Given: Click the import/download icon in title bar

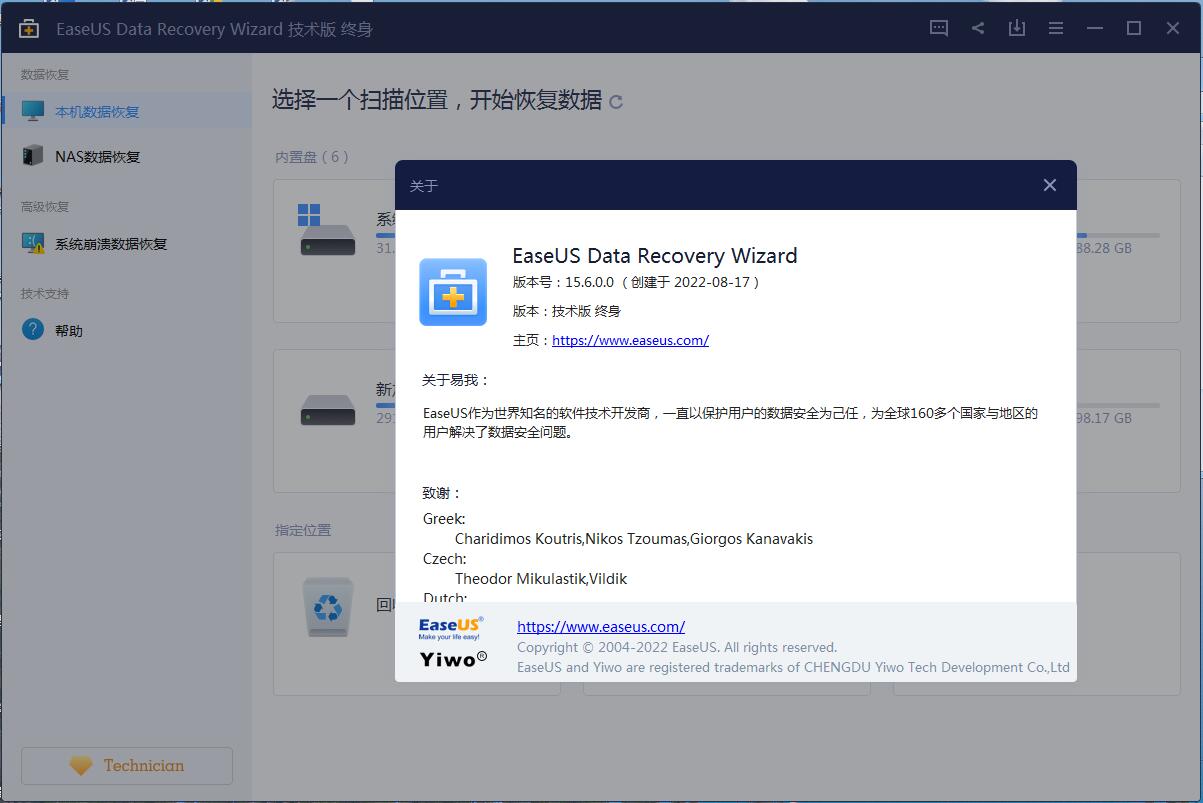Looking at the screenshot, I should click(1017, 28).
